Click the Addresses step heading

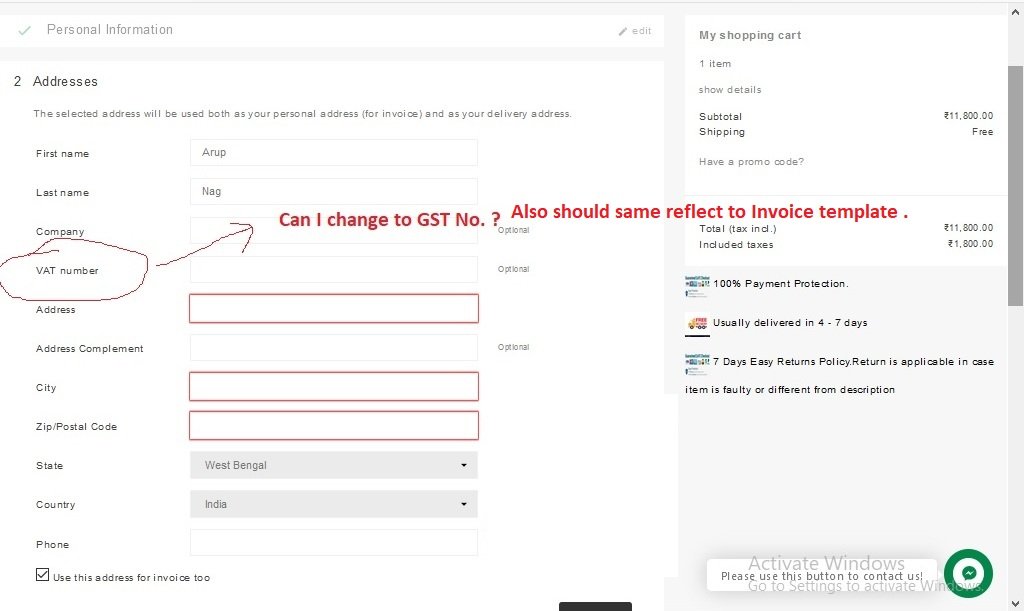(65, 81)
